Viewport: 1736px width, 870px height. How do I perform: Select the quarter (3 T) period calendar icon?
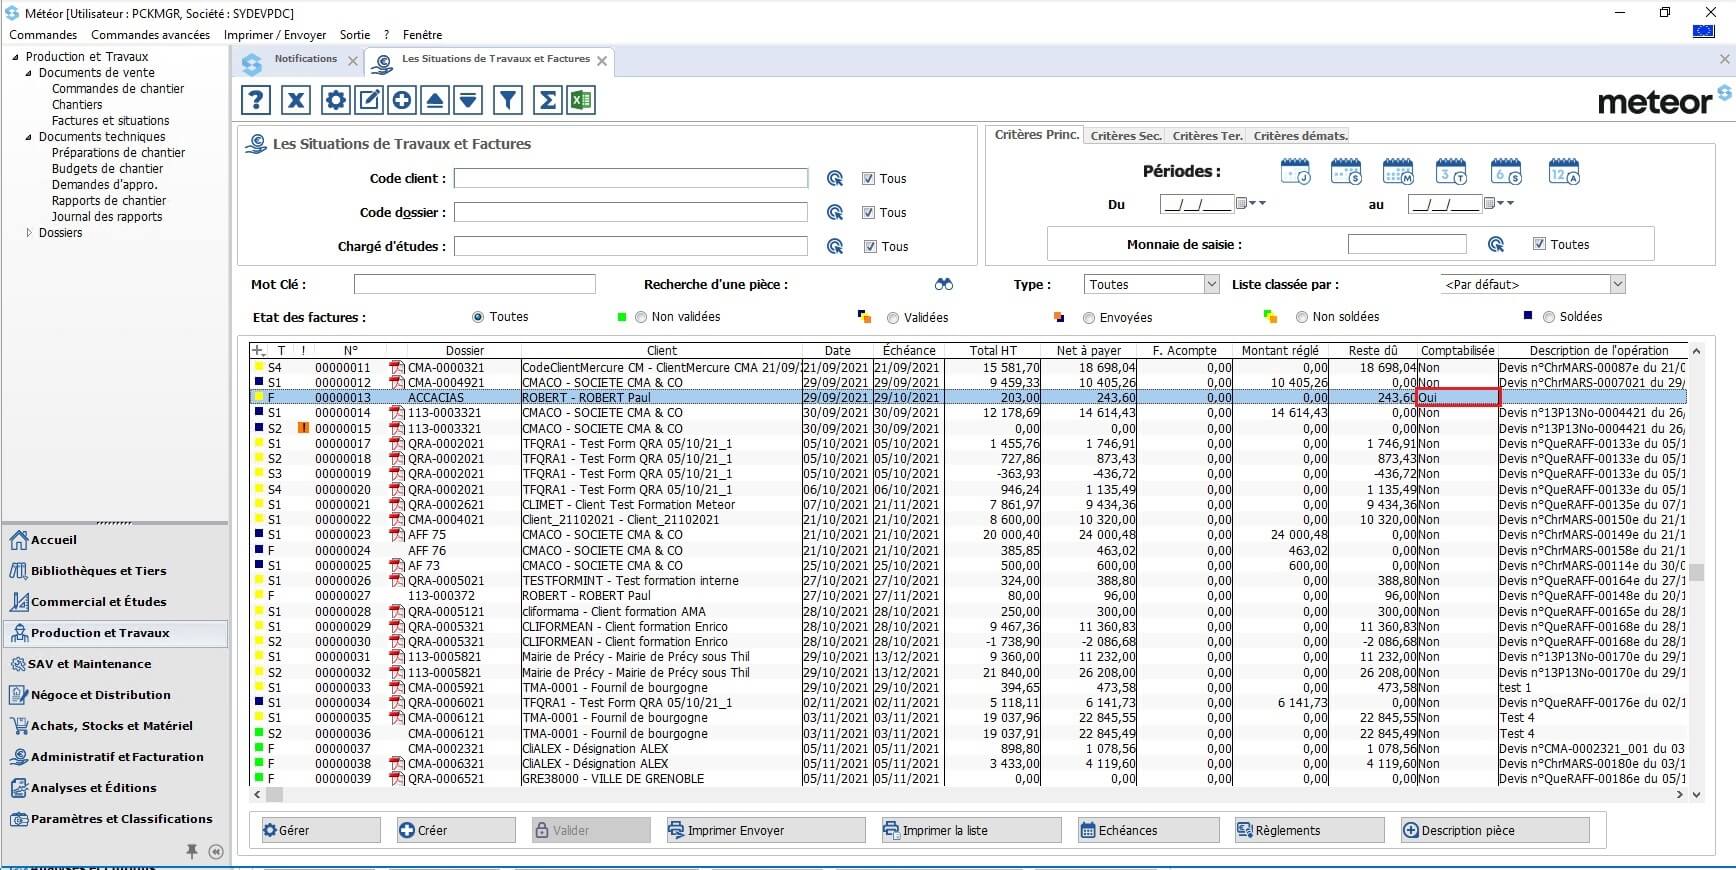(x=1451, y=171)
